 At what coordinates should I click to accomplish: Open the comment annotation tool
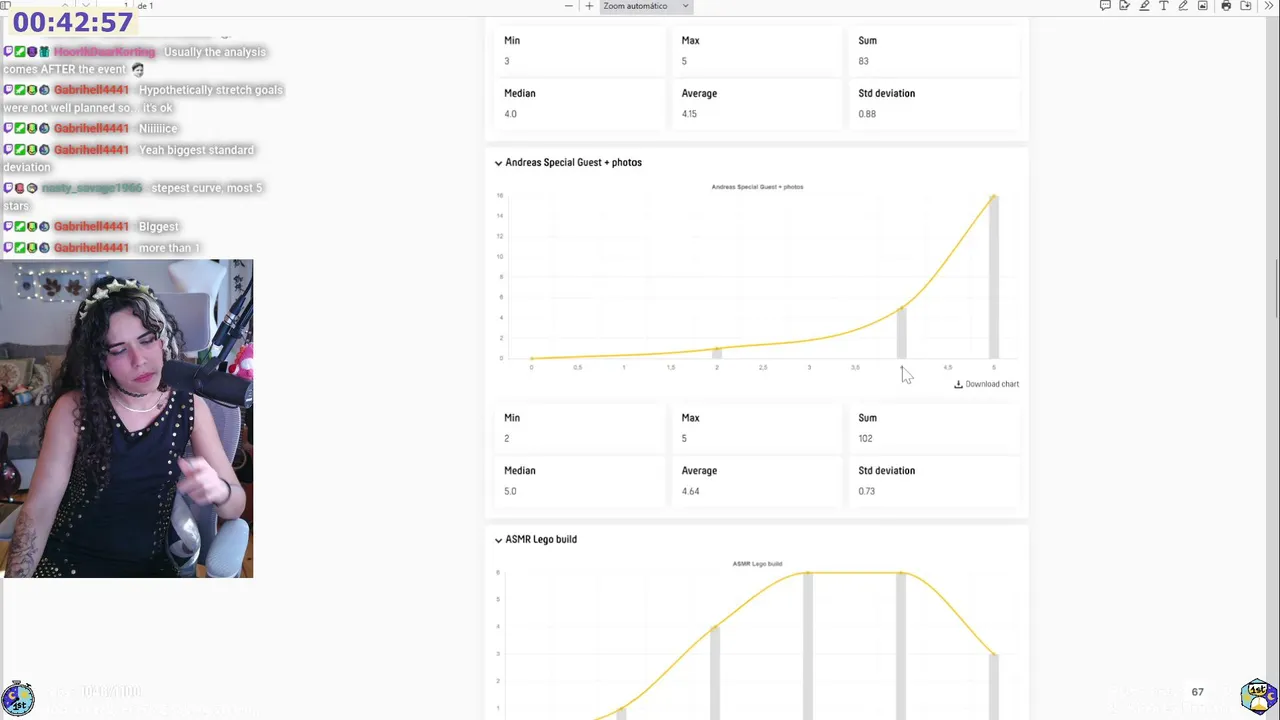(1105, 6)
